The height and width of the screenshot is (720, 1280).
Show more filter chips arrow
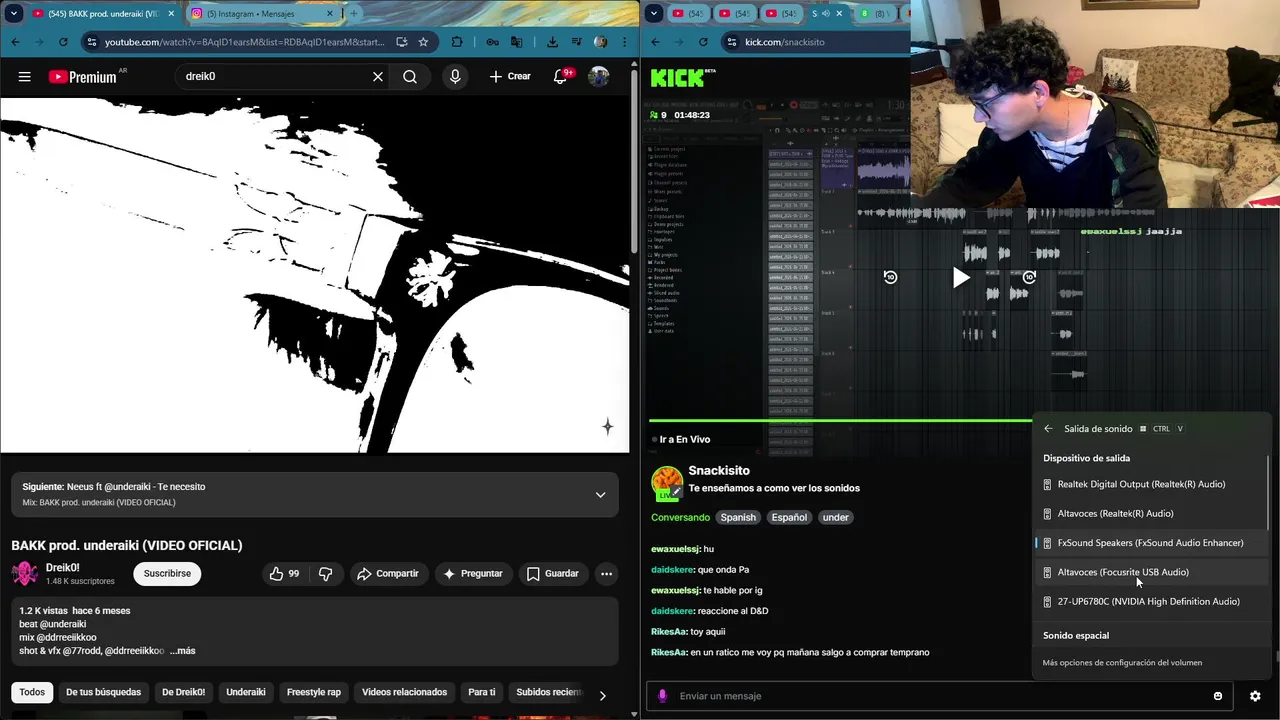click(x=602, y=695)
